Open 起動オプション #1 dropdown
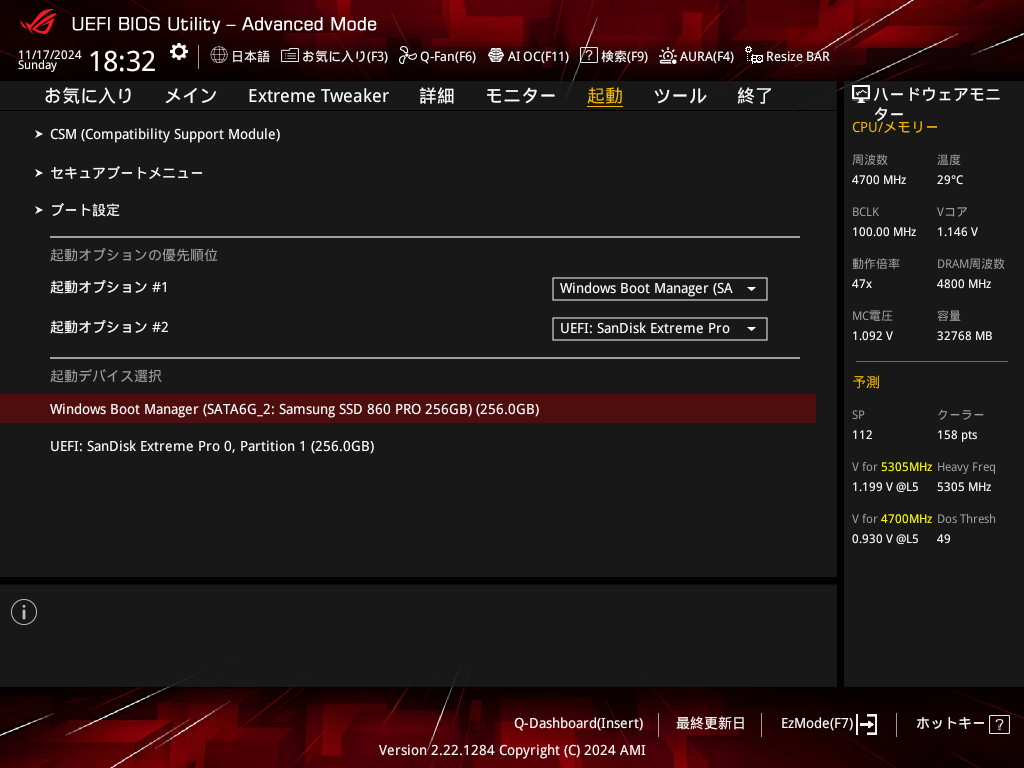The height and width of the screenshot is (768, 1024). point(659,289)
